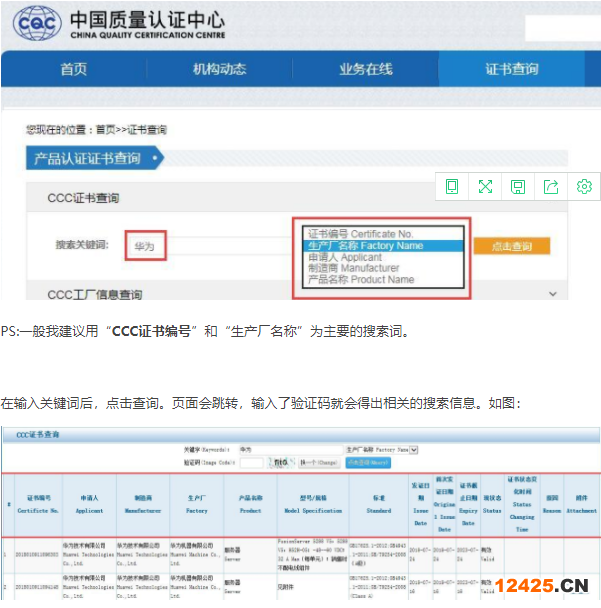Click the 证书截止日期 Expiry Date column header
601x608 pixels.
[468, 504]
